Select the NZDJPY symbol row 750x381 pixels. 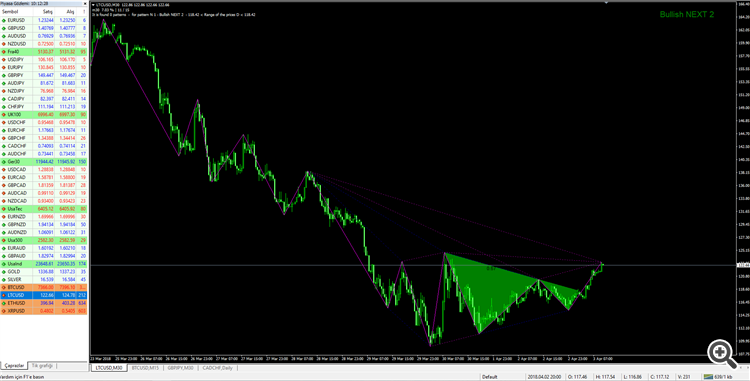(44, 91)
